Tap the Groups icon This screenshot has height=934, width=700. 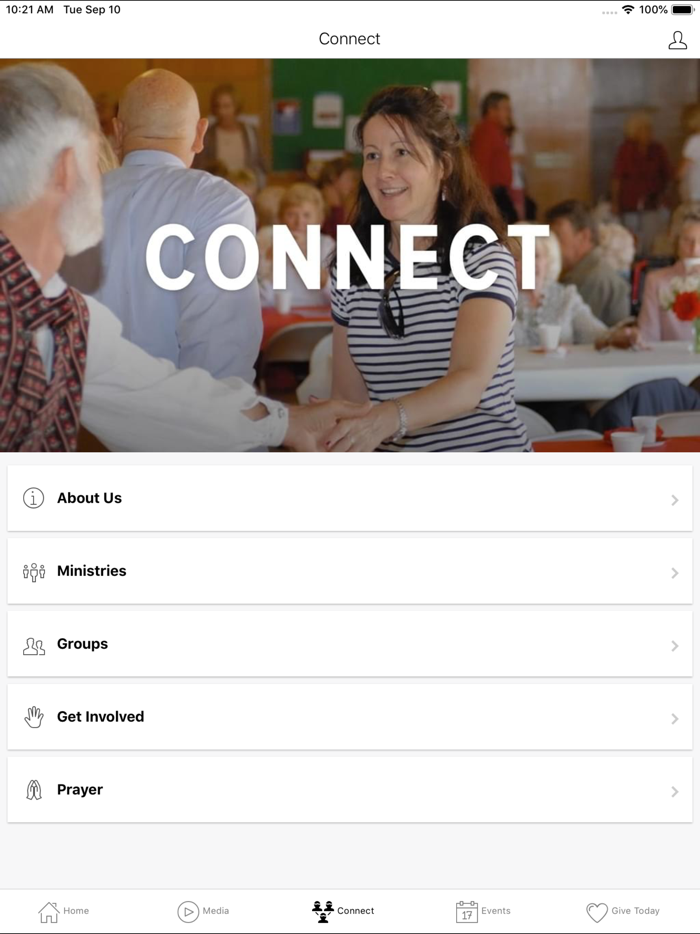pyautogui.click(x=34, y=646)
